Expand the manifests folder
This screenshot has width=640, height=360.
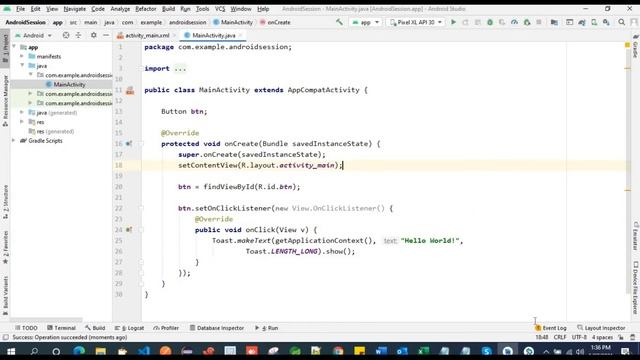click(x=22, y=56)
